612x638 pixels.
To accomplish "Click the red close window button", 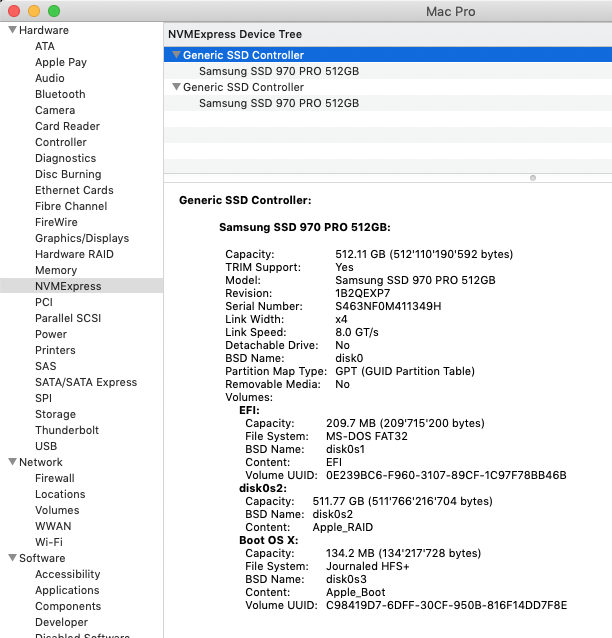I will point(14,11).
